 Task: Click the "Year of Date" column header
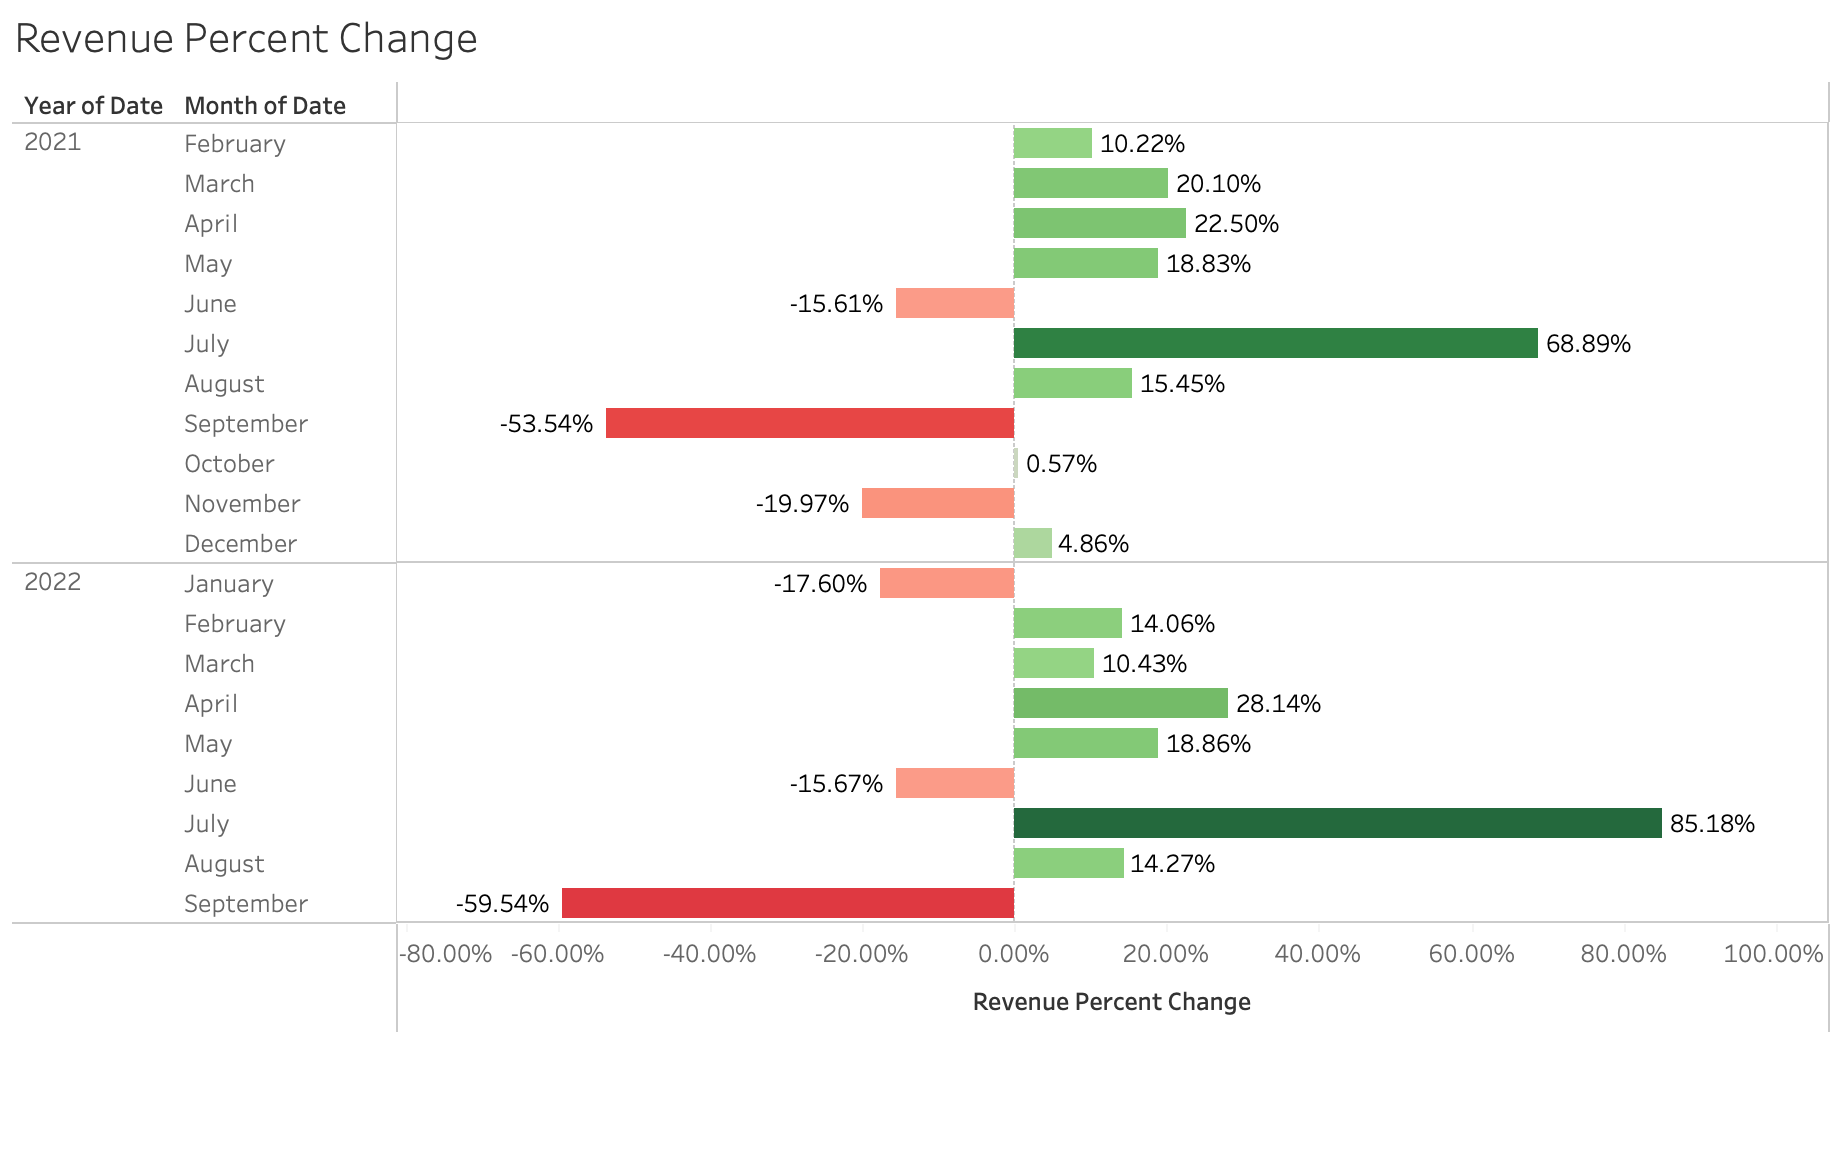click(x=93, y=106)
